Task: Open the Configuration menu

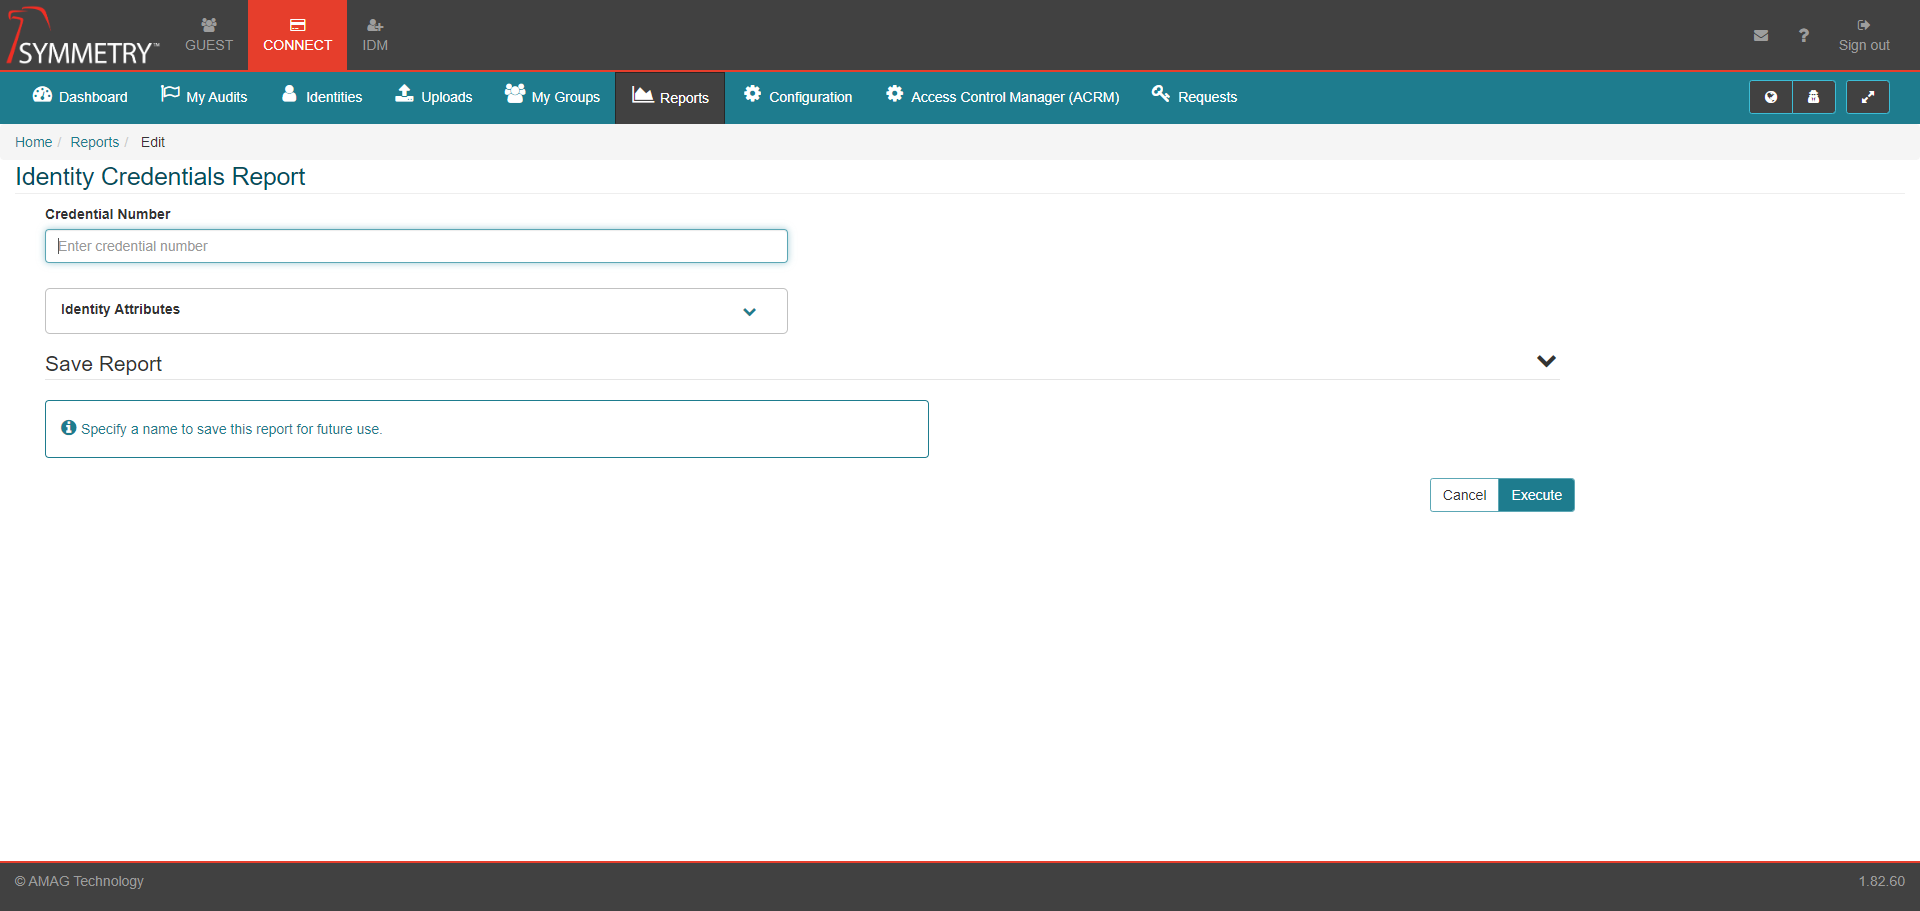Action: 798,97
